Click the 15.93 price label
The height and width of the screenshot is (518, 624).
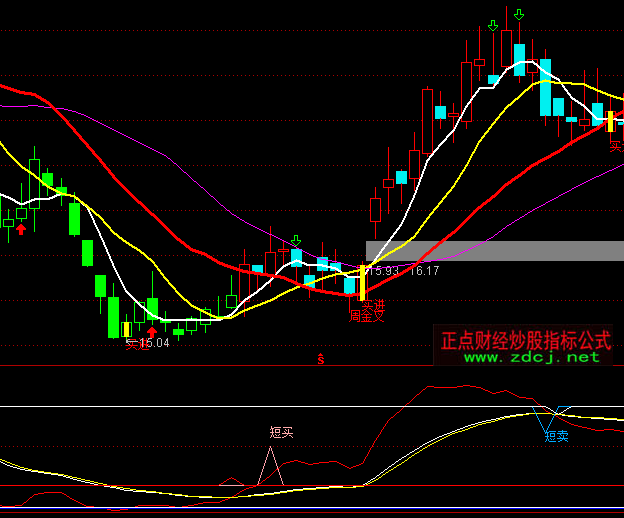coord(384,270)
